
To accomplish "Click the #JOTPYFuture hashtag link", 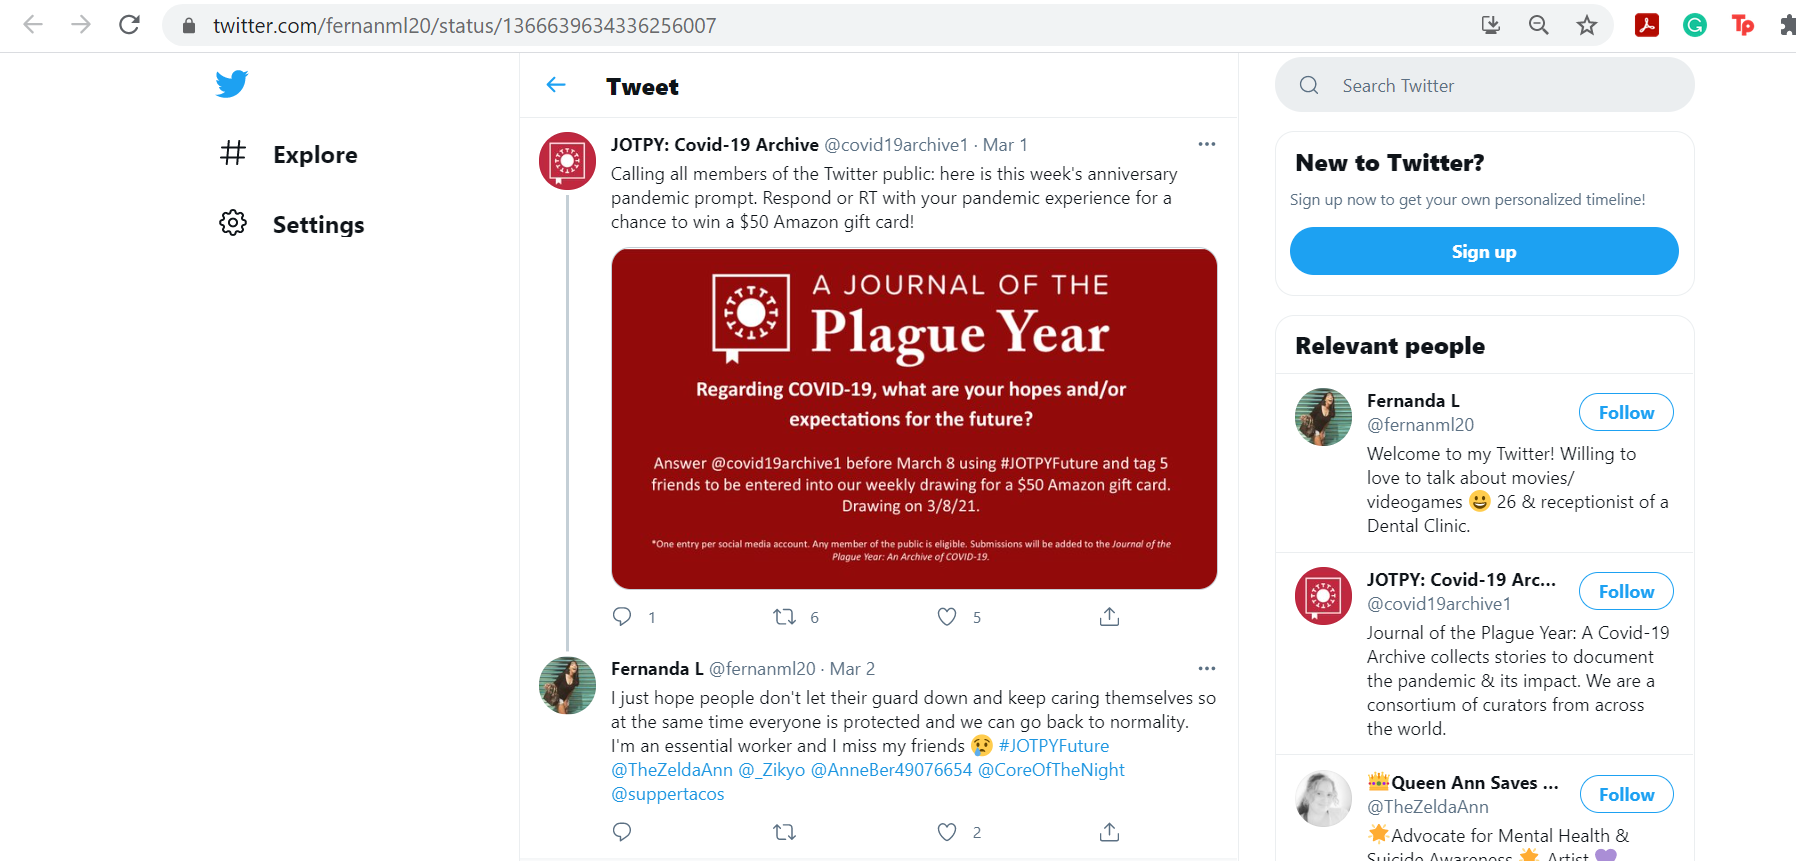I will click(1054, 746).
